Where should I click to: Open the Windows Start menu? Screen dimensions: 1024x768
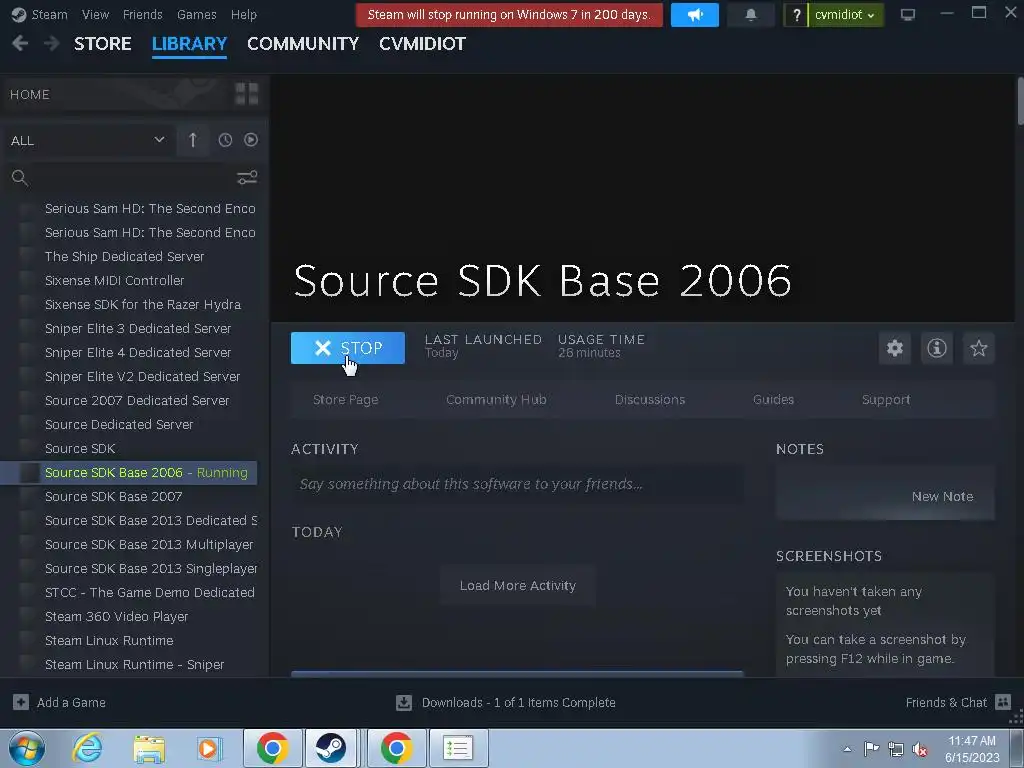[27, 748]
